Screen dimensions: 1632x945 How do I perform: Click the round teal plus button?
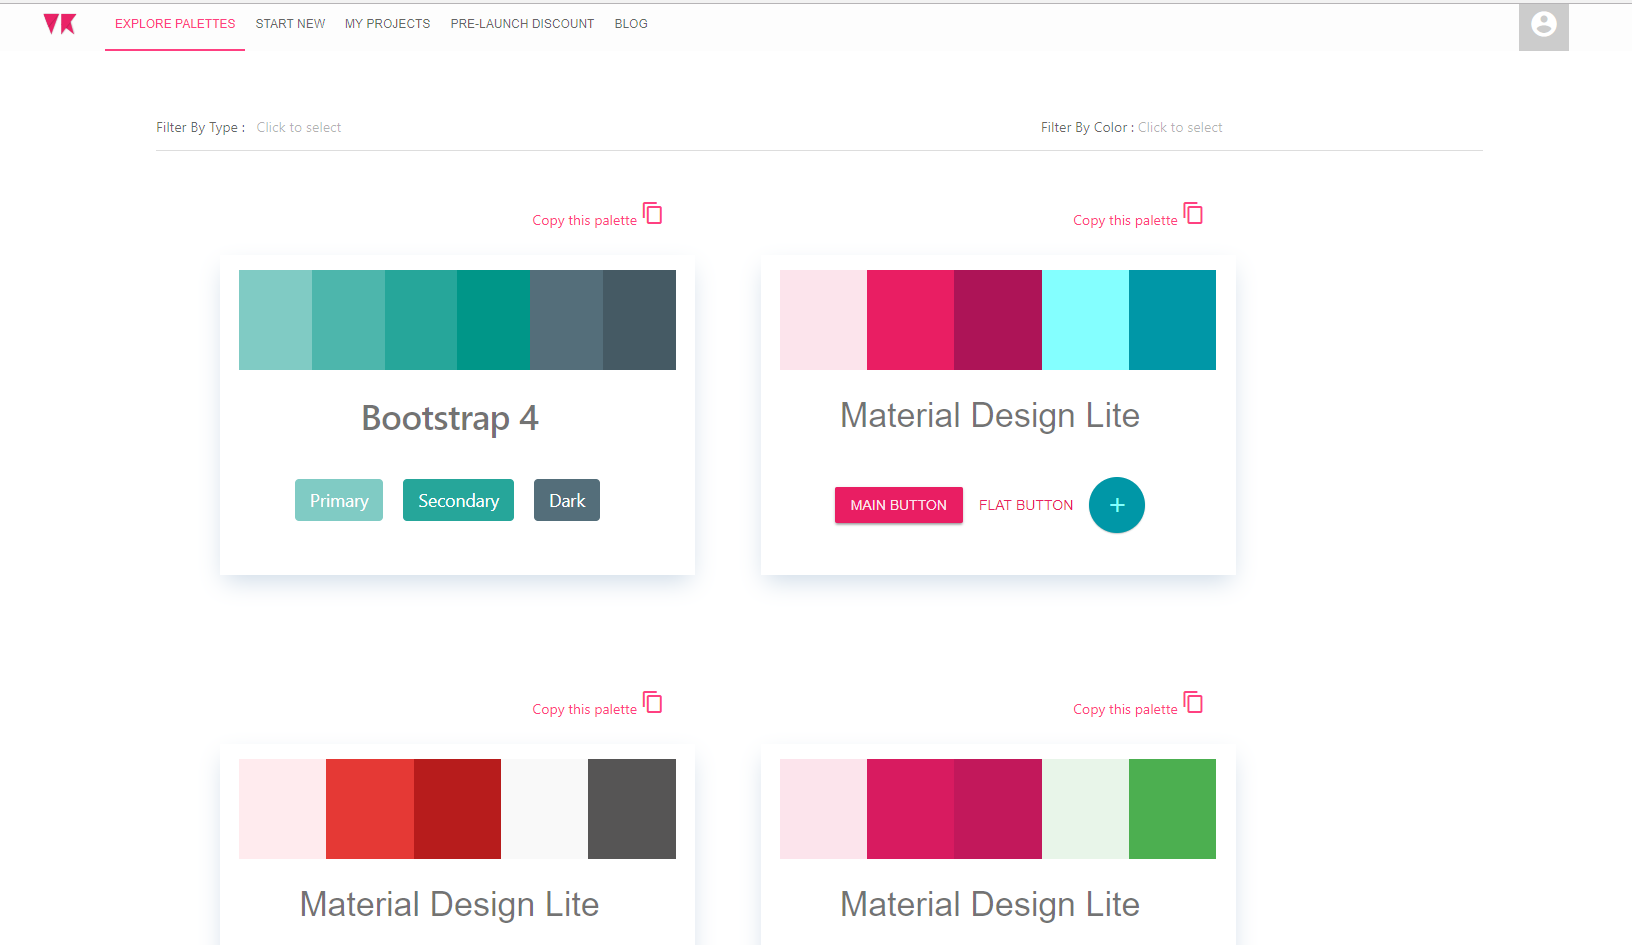(x=1117, y=505)
